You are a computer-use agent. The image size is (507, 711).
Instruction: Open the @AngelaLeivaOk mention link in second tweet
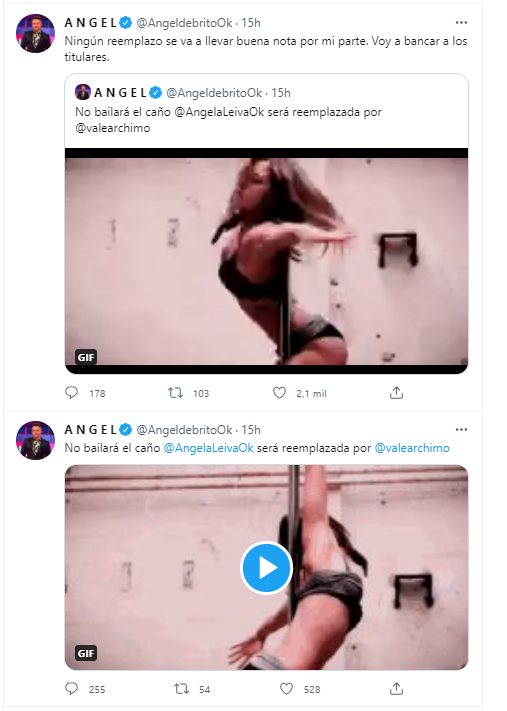(x=208, y=448)
